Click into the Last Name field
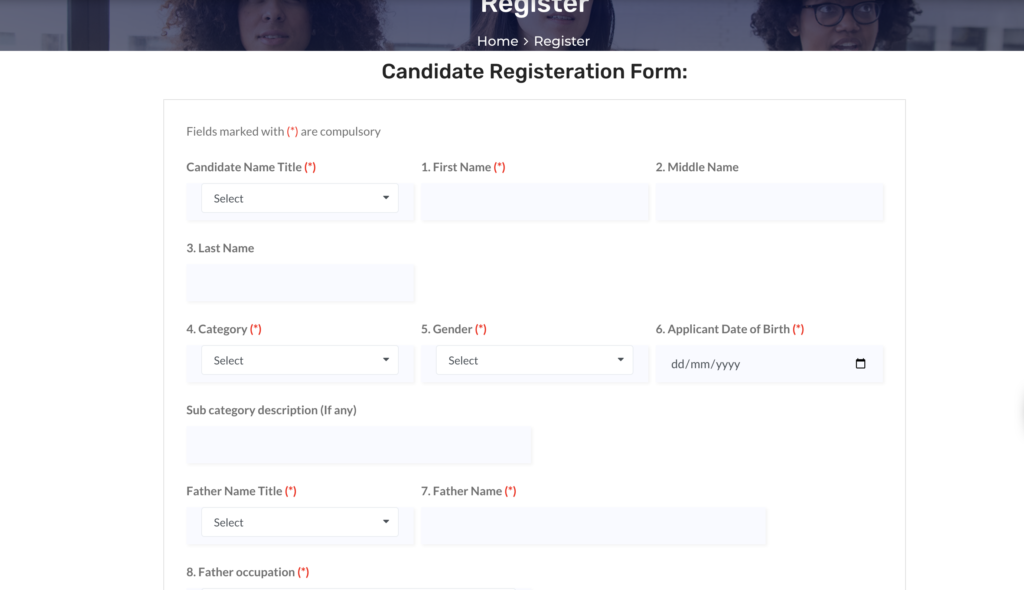 pos(300,282)
